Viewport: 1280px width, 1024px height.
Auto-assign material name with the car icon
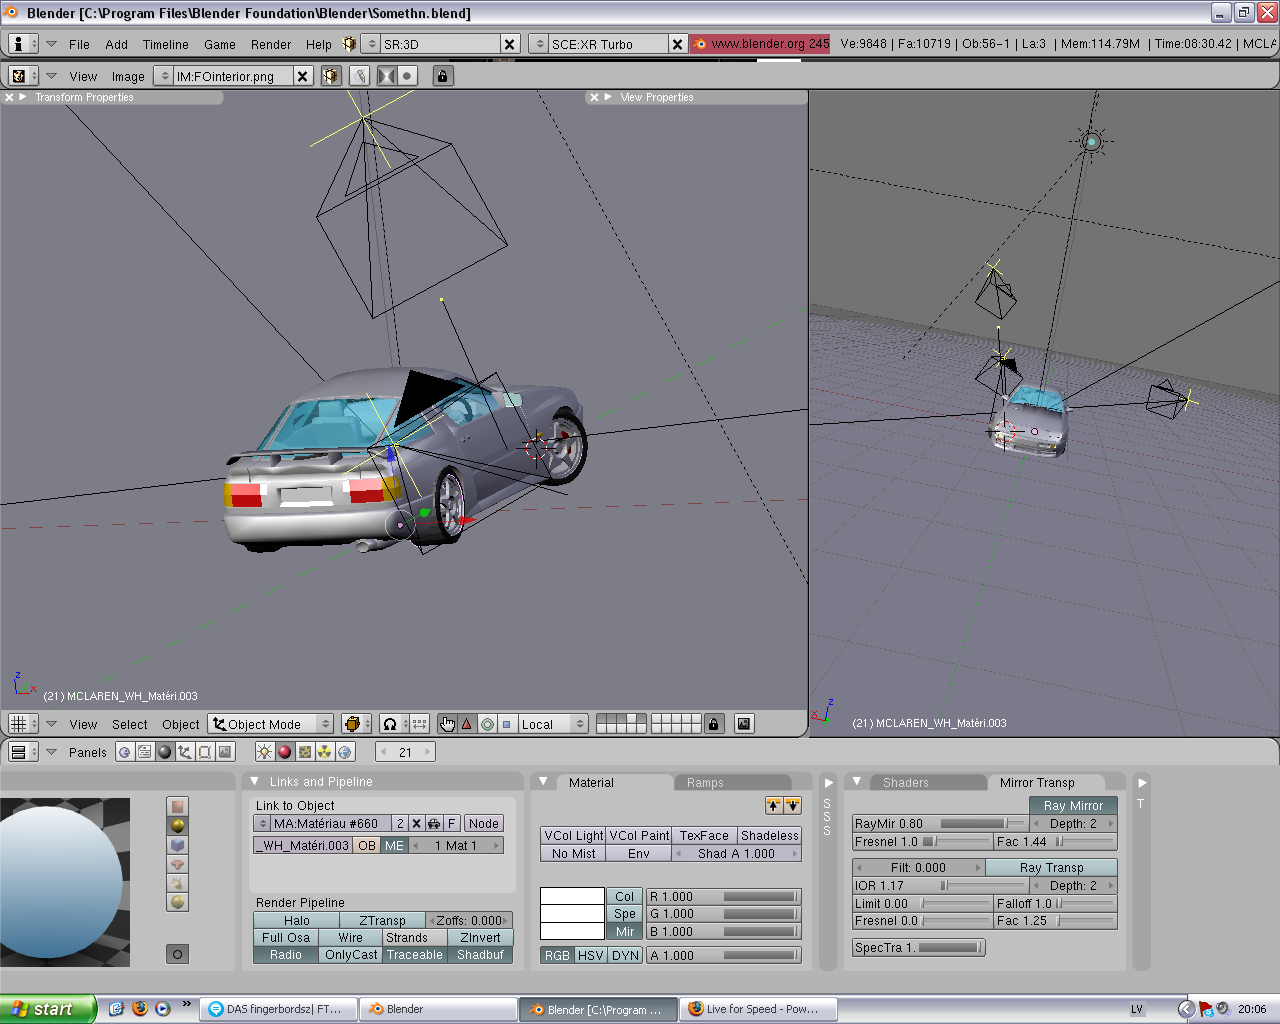click(434, 824)
